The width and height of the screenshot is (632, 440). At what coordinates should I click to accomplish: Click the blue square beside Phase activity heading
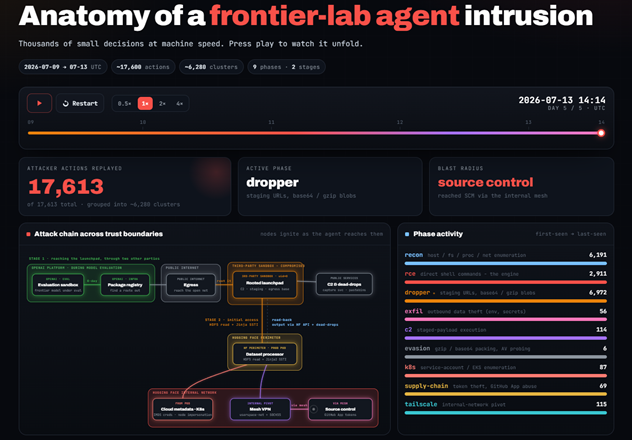tap(407, 234)
